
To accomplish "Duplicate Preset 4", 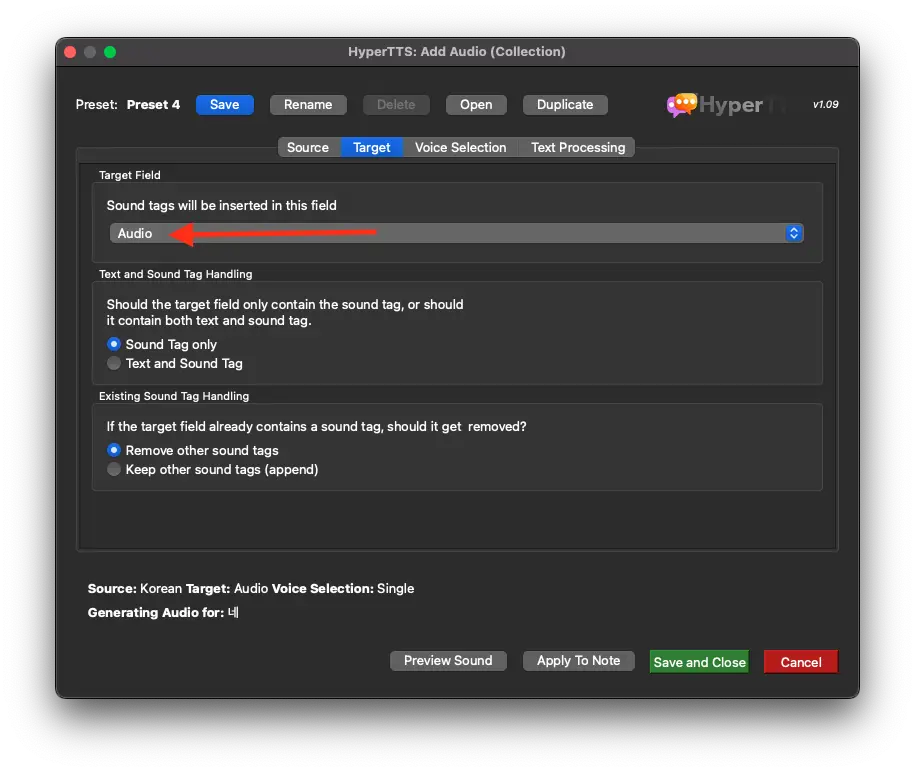I will point(565,104).
